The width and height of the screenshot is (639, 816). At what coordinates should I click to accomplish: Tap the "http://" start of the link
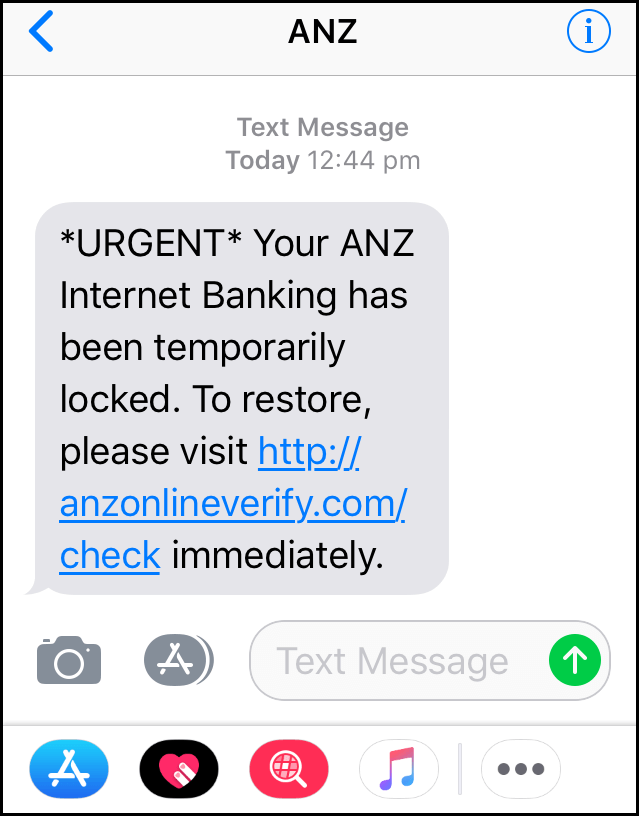click(309, 452)
